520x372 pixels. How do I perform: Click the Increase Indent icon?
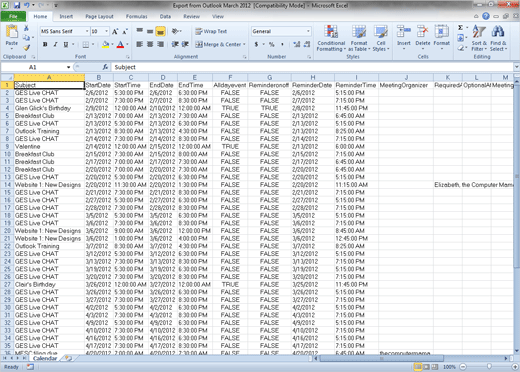click(185, 44)
